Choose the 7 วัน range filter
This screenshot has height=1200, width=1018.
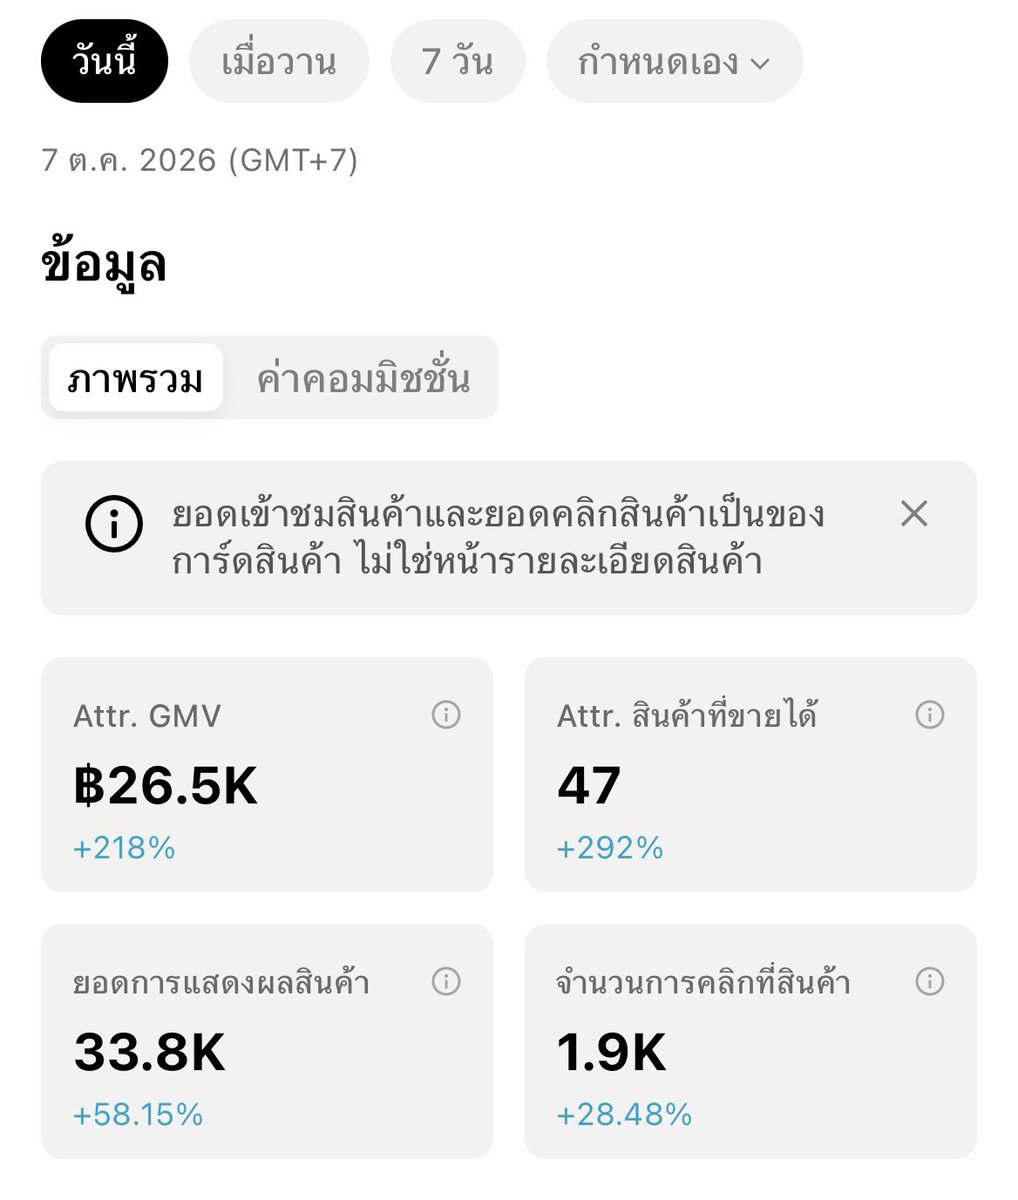pos(458,62)
